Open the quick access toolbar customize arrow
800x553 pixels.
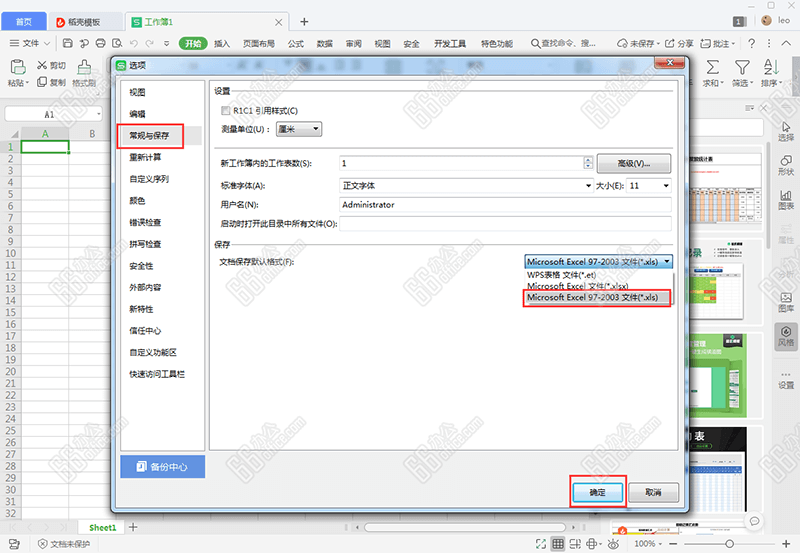click(166, 43)
